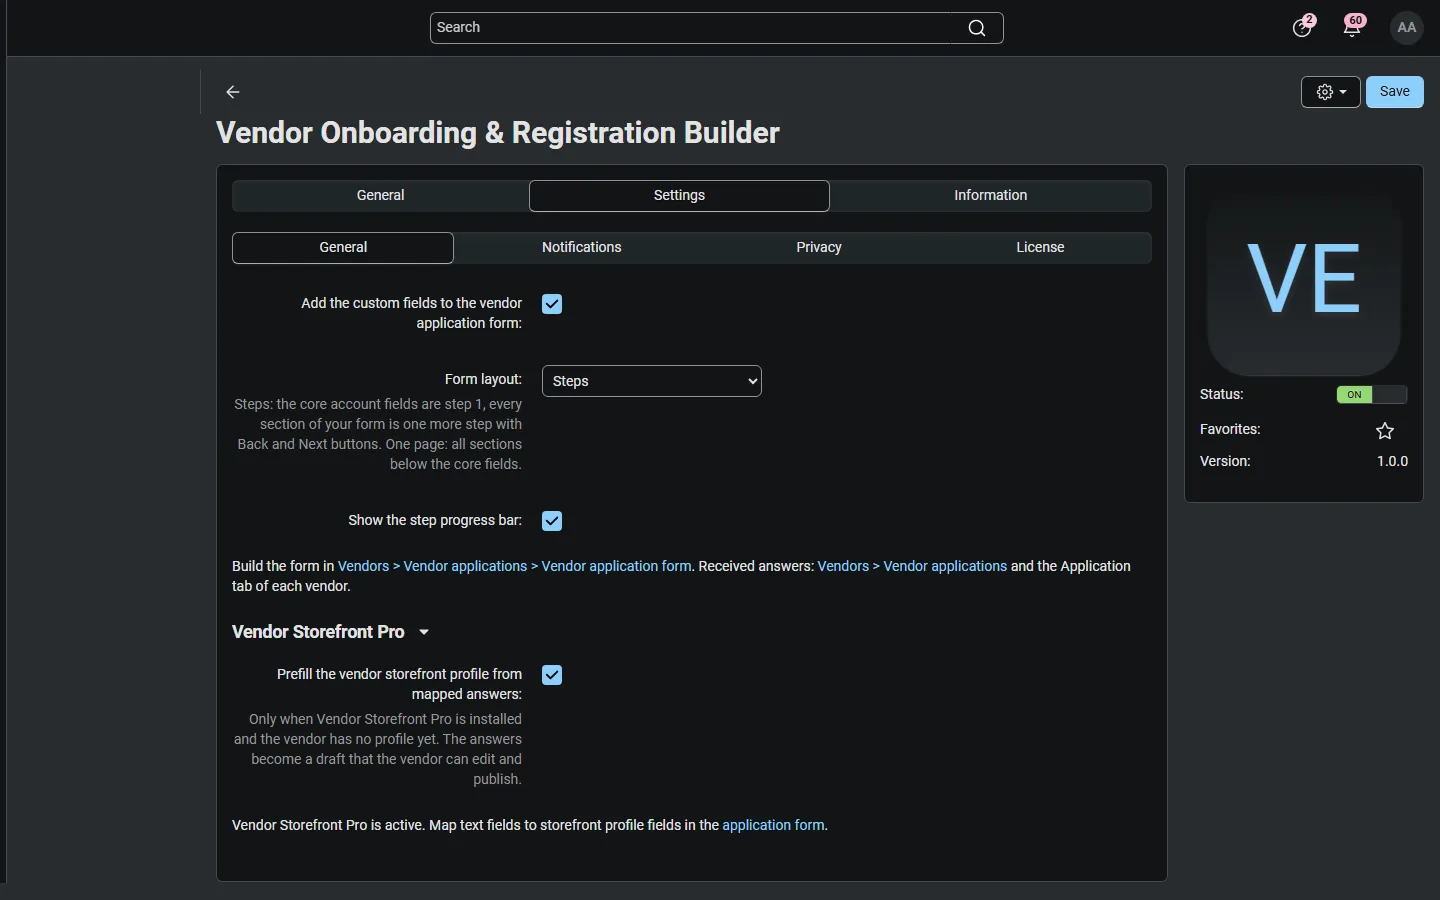Collapse the Vendor Storefront Pro section
The image size is (1440, 900).
tap(331, 632)
